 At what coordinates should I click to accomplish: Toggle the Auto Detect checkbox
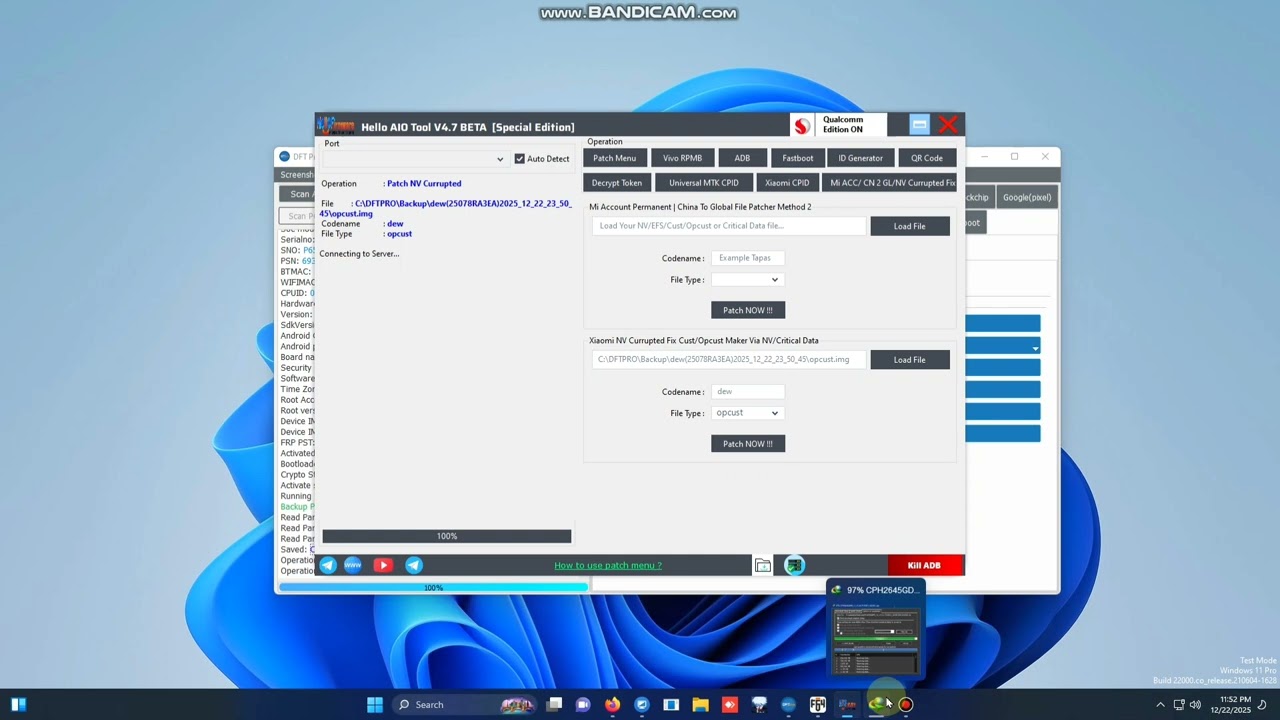pyautogui.click(x=519, y=158)
